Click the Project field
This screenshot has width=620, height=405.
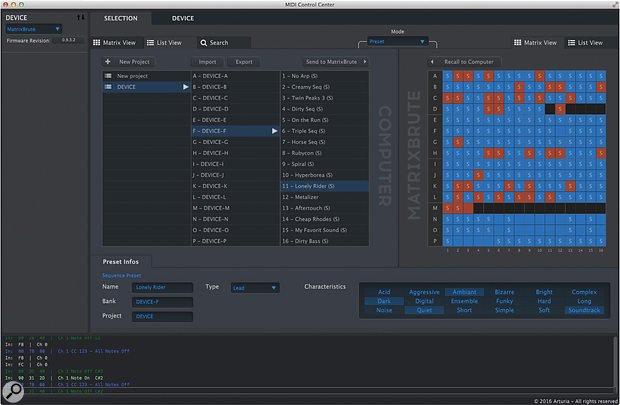click(x=163, y=316)
